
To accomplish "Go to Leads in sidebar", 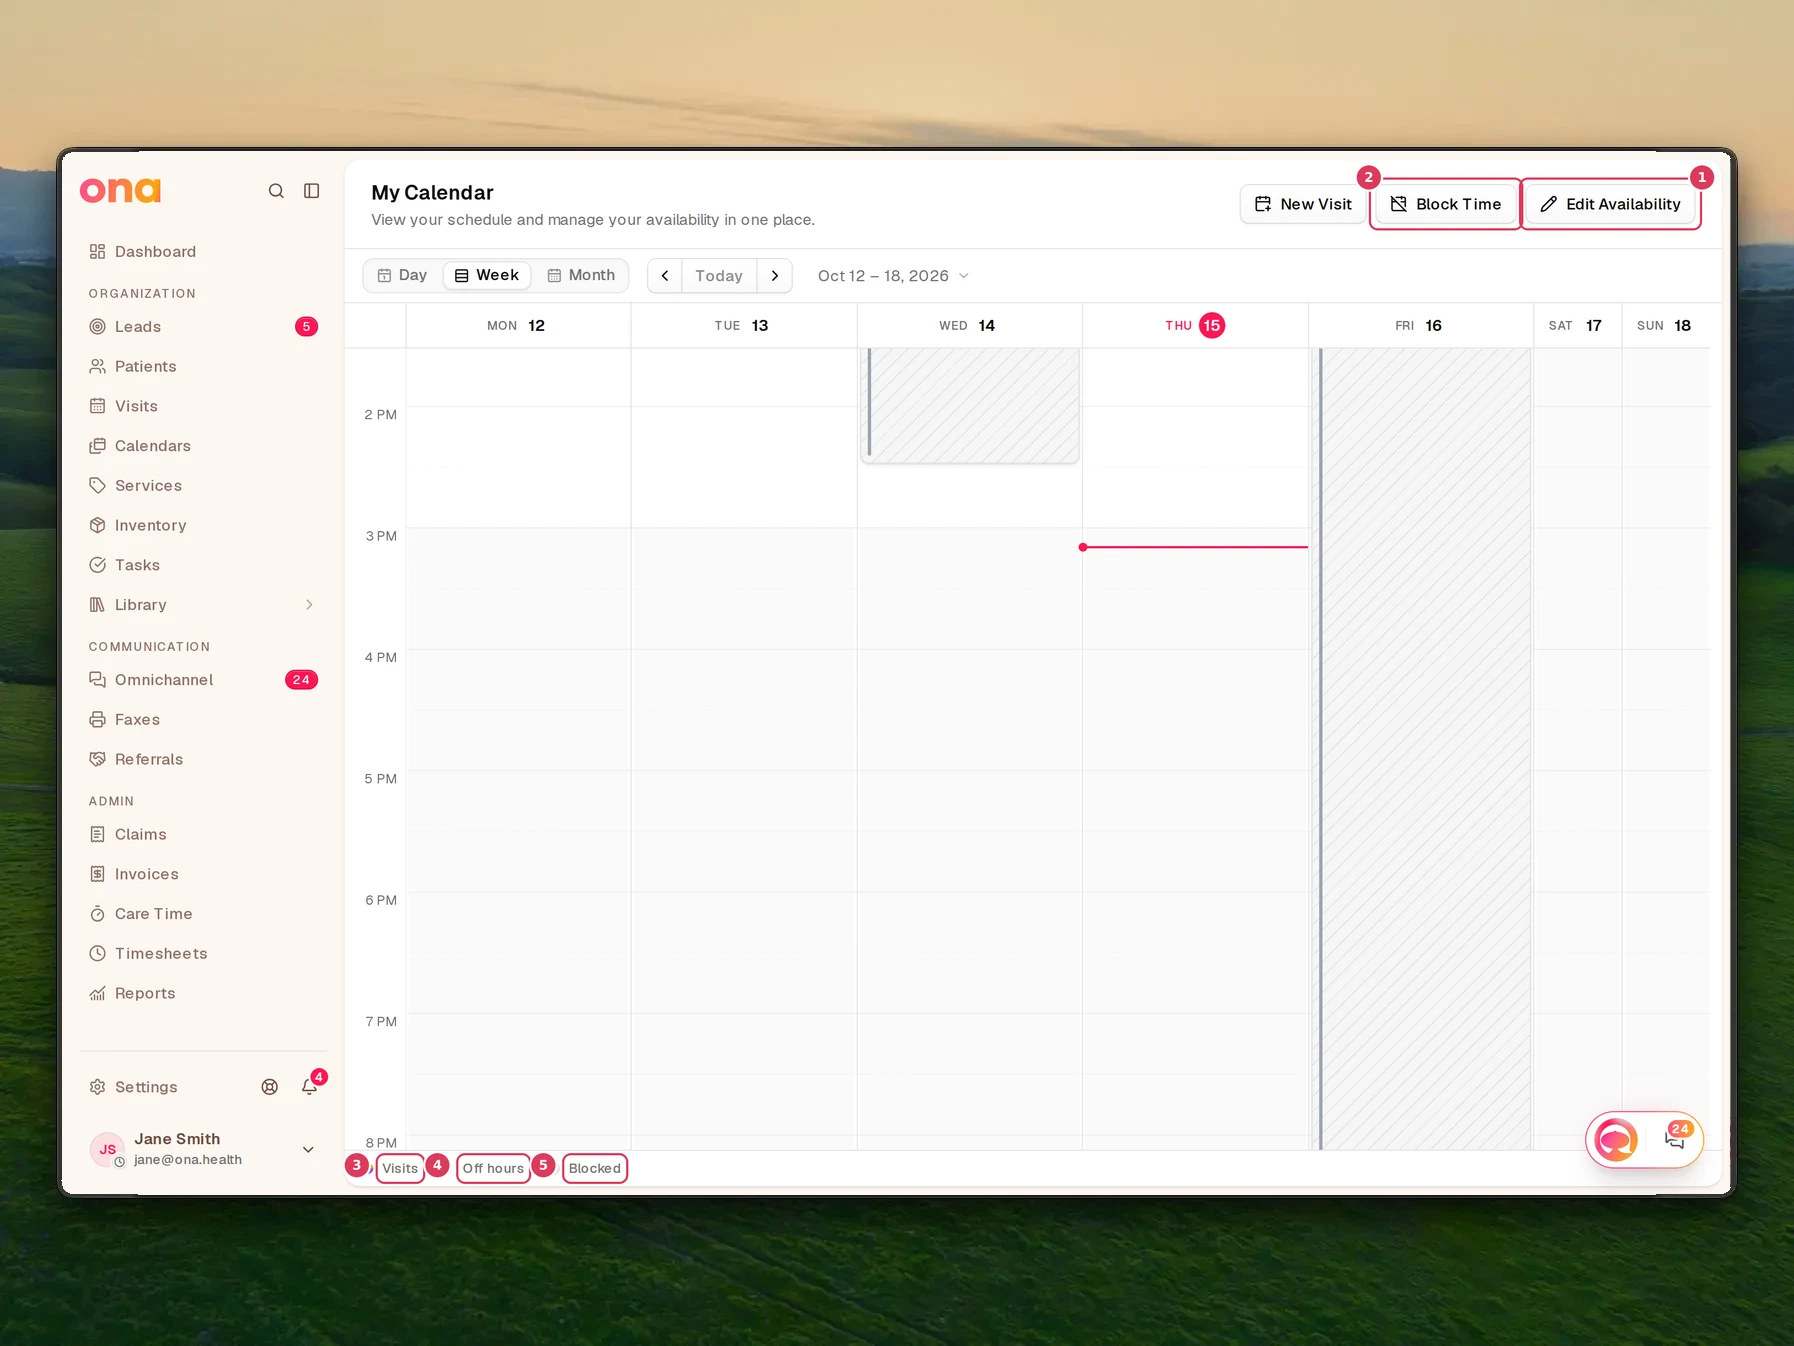I will [x=203, y=327].
